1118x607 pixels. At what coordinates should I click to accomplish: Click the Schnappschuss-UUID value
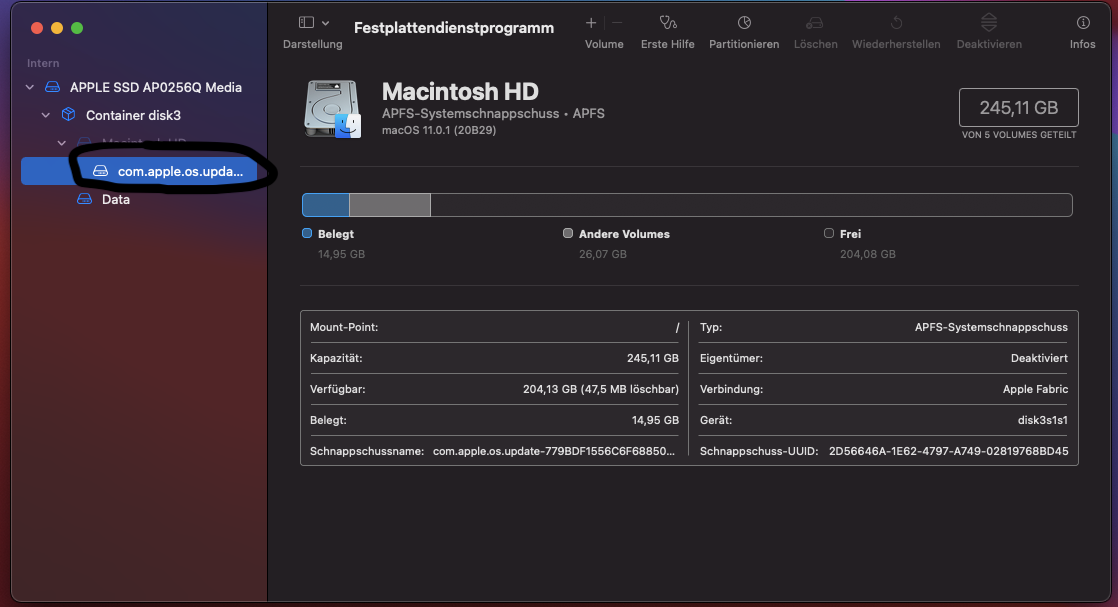point(948,451)
